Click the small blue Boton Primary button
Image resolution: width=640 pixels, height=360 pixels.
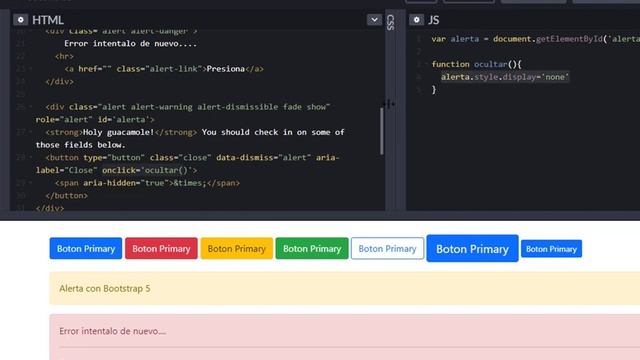pyautogui.click(x=551, y=249)
